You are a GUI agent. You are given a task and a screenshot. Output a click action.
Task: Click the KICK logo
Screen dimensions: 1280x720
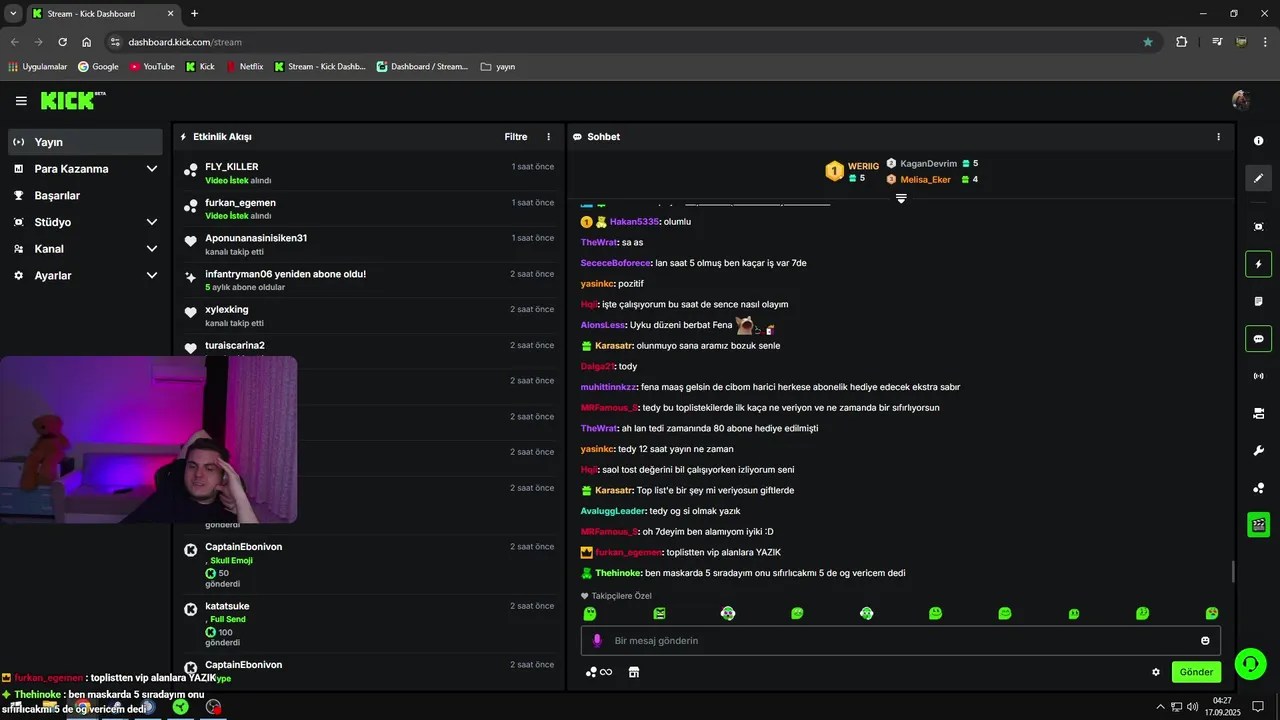[x=72, y=100]
